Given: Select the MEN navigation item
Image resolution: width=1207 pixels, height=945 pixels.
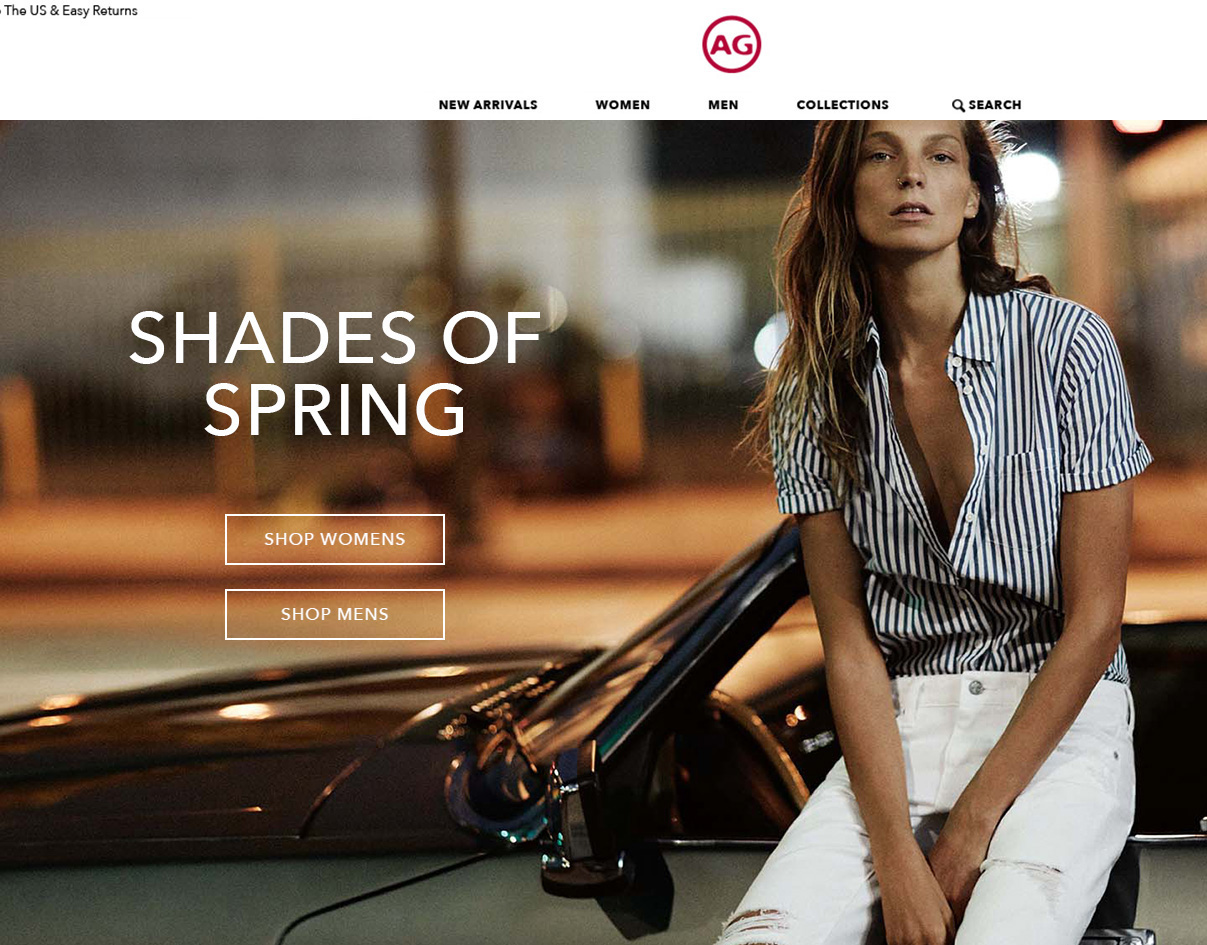Looking at the screenshot, I should (x=723, y=105).
